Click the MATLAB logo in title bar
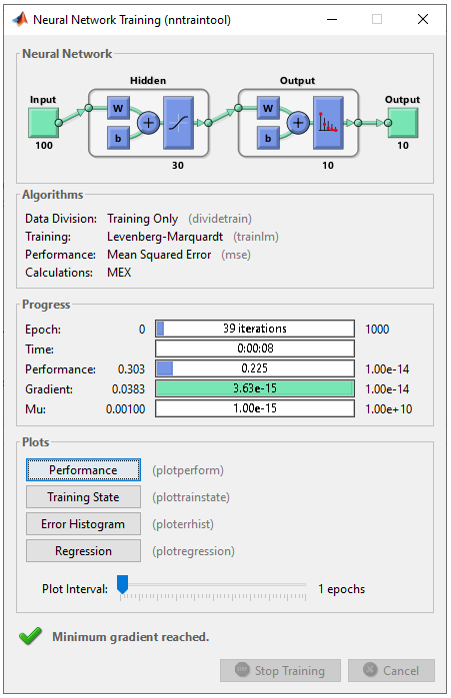This screenshot has width=451, height=698. point(20,19)
